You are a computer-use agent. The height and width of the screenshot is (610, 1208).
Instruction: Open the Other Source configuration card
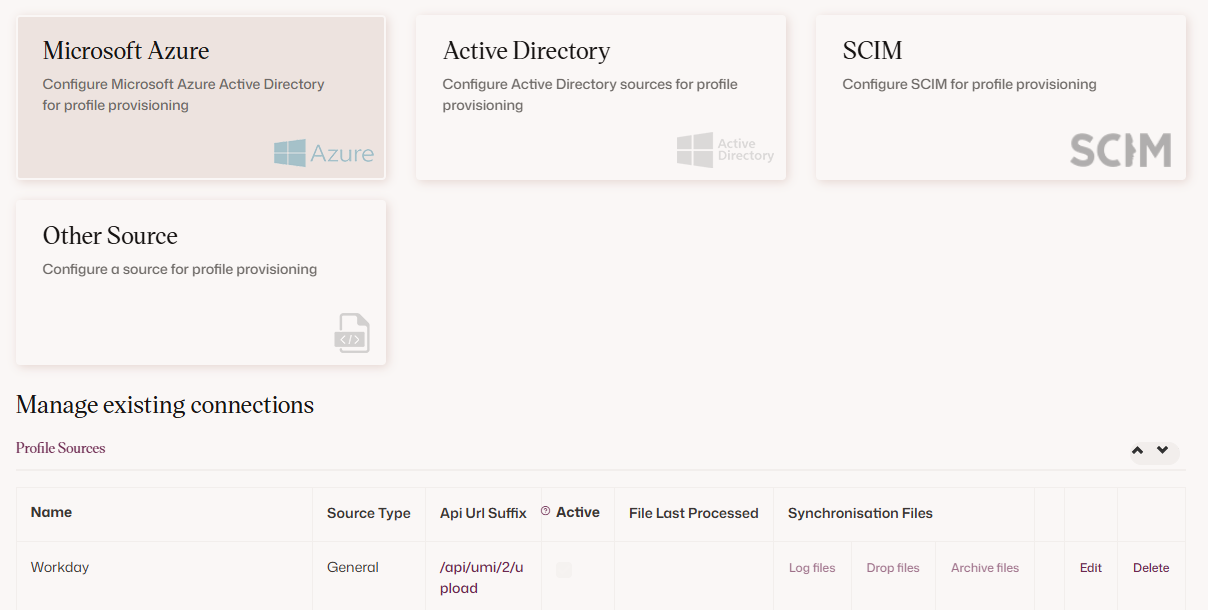pos(201,283)
